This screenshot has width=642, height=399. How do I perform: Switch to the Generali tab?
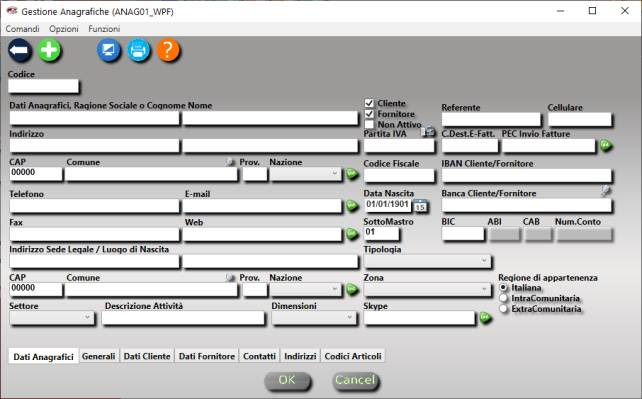click(x=98, y=356)
